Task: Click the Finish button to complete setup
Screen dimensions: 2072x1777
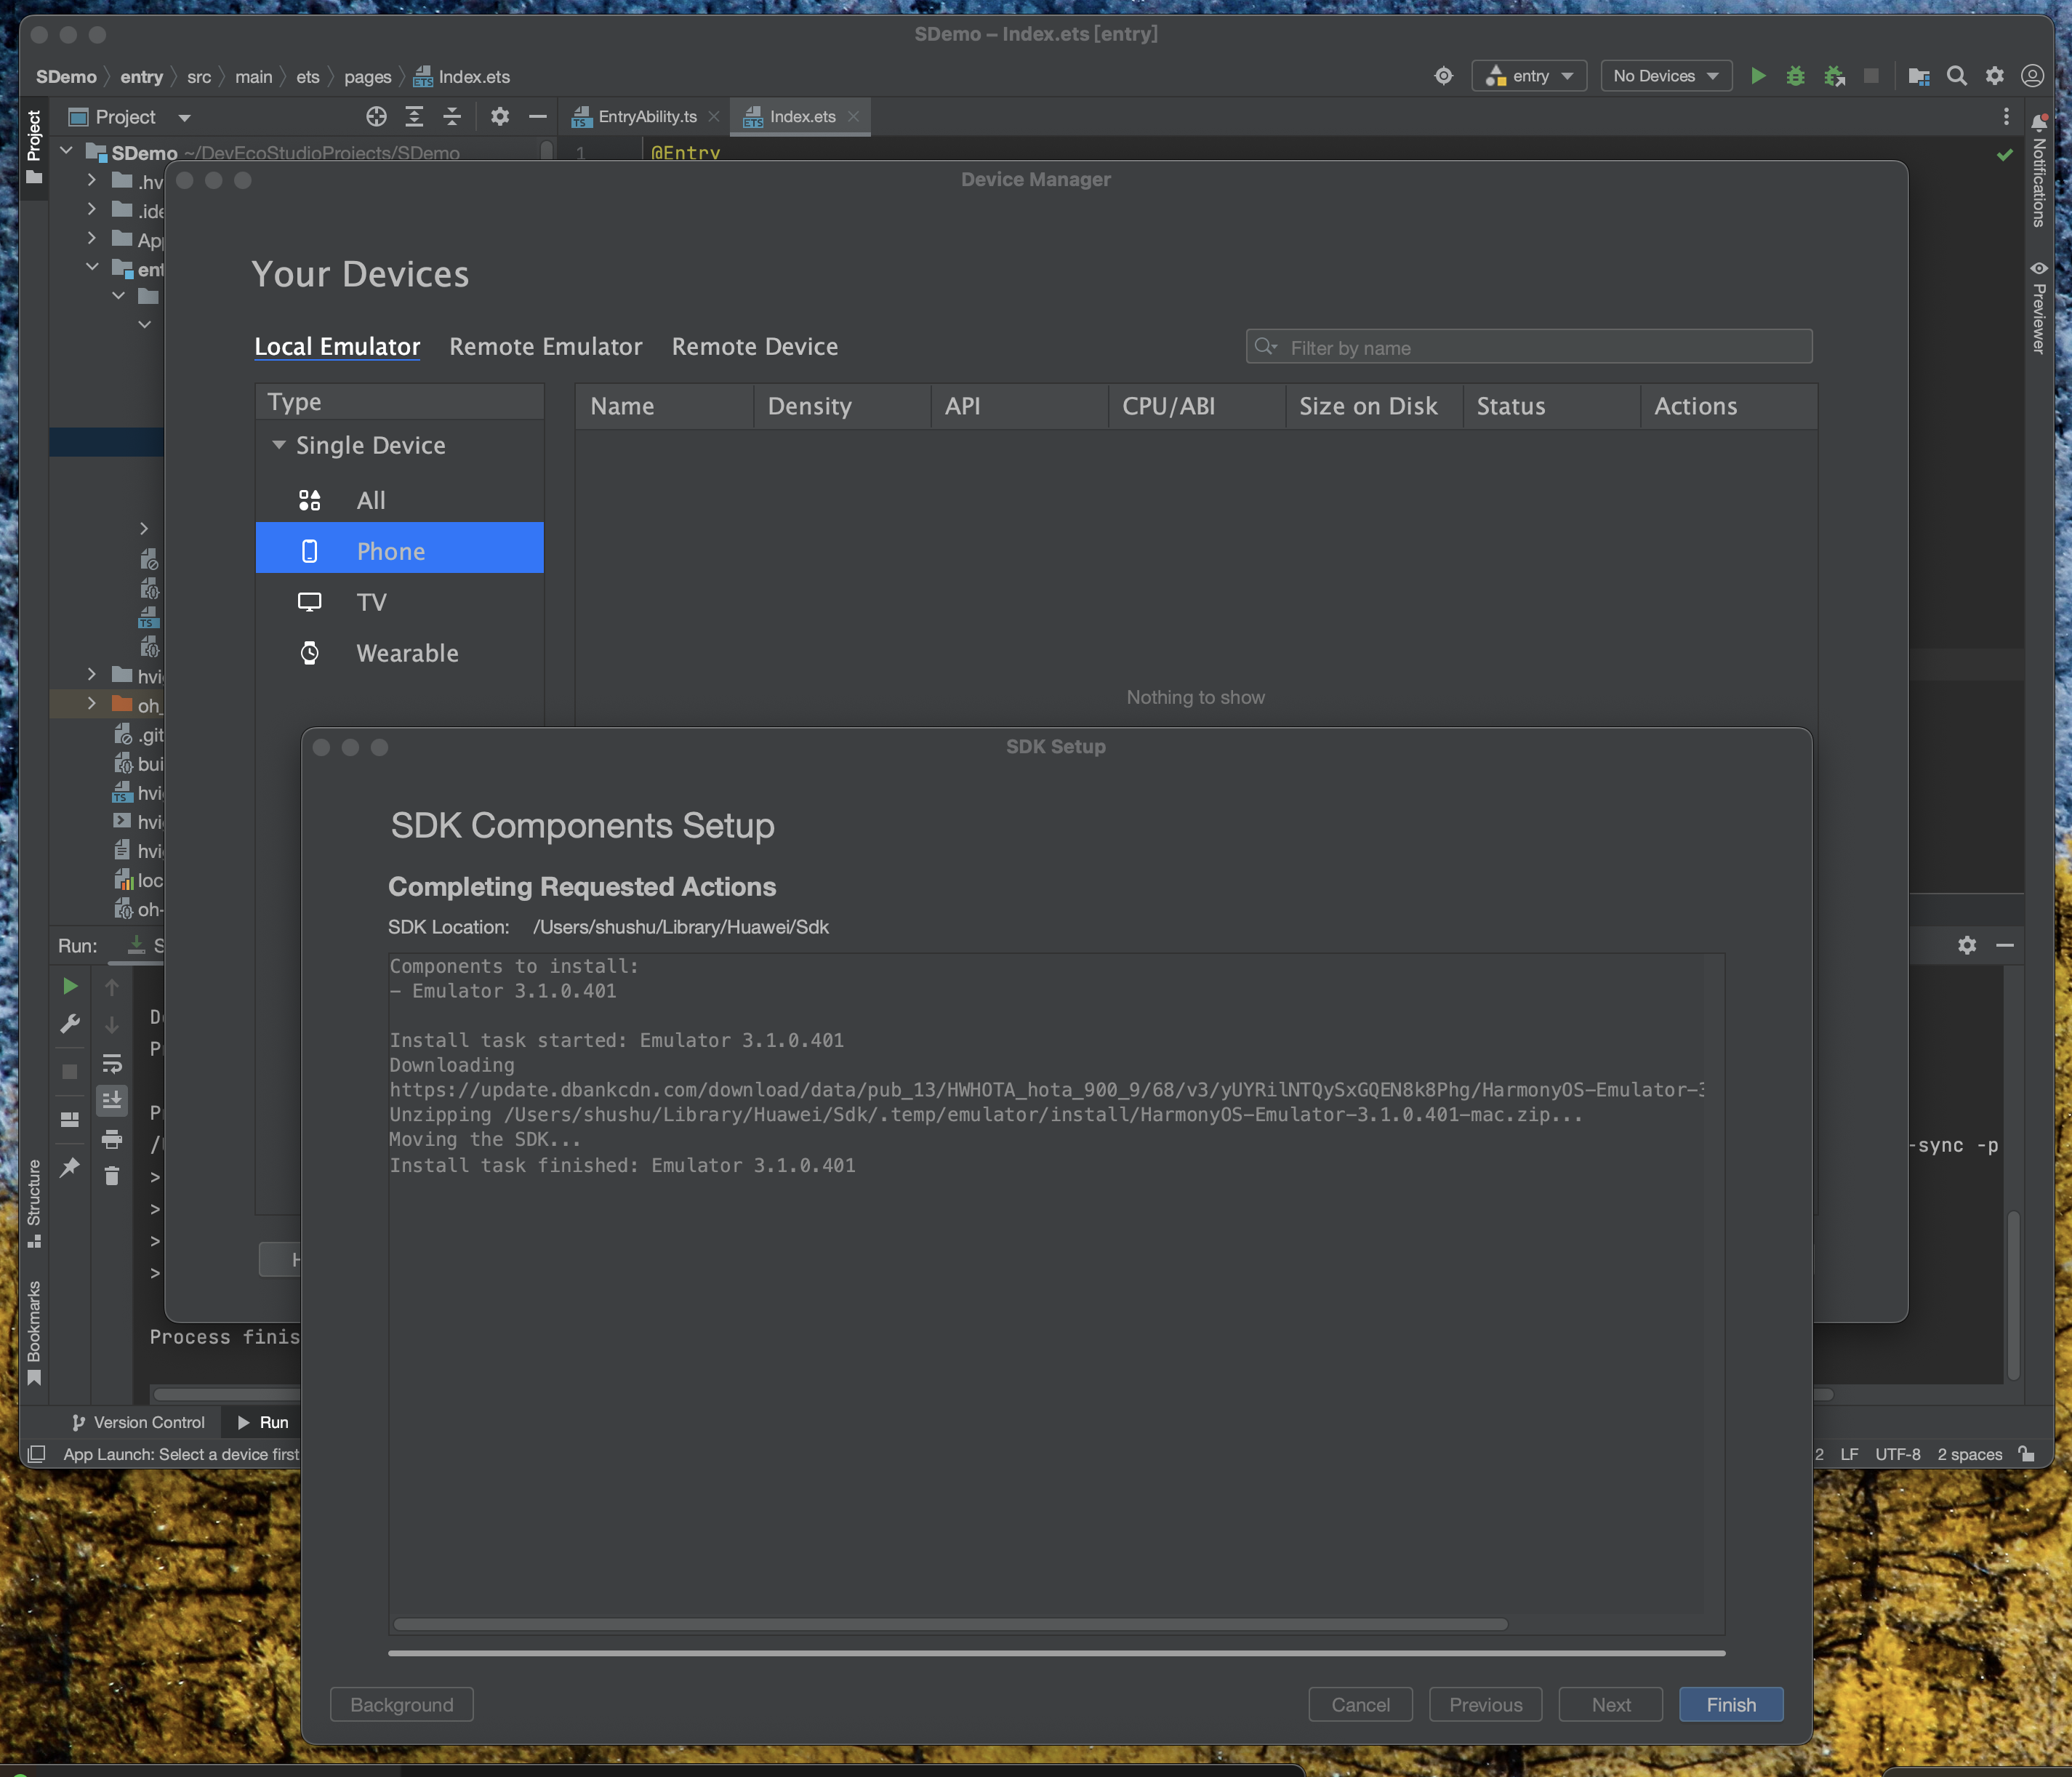Action: point(1730,1703)
